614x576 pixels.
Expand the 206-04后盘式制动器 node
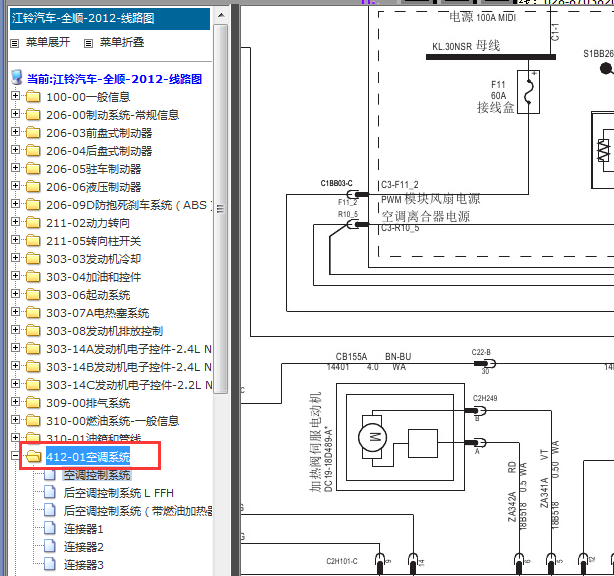point(15,150)
